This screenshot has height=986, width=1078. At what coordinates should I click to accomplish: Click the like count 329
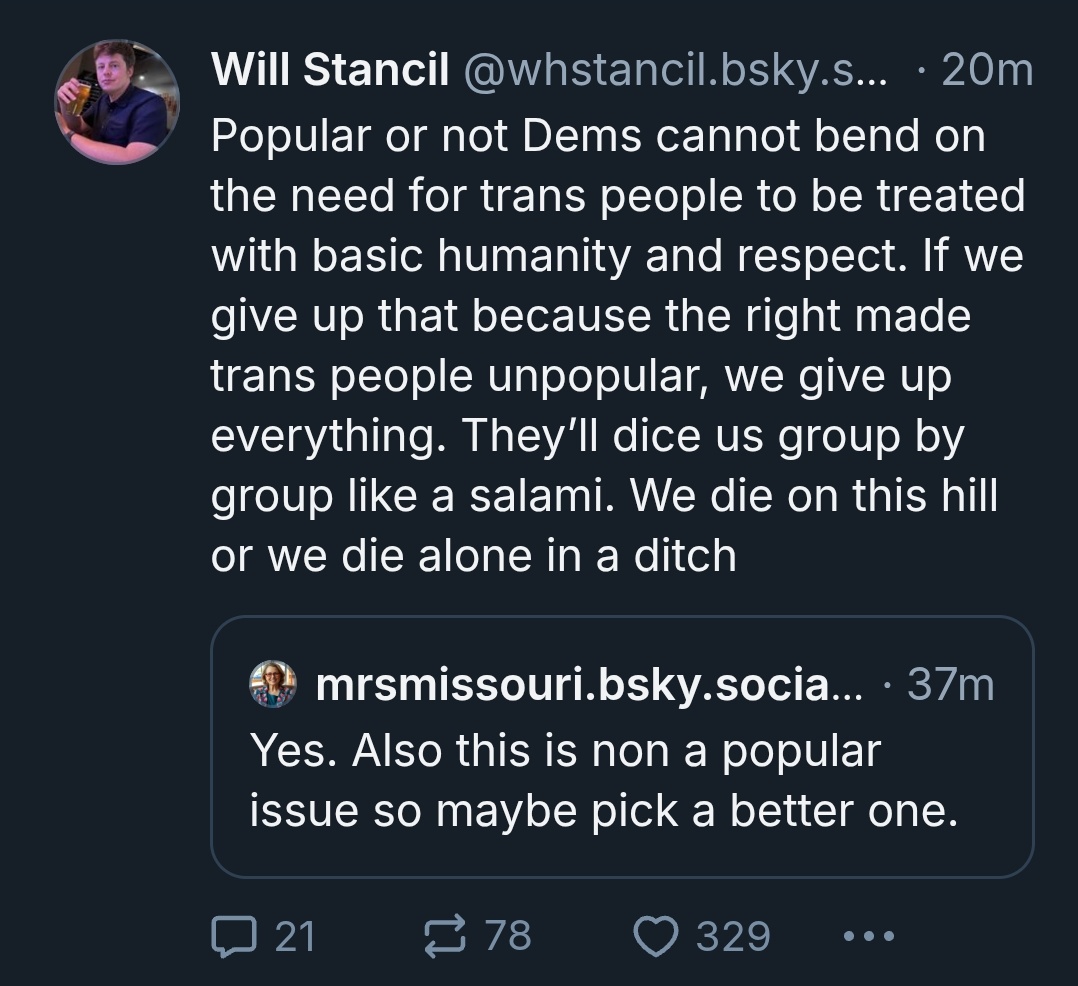pos(733,937)
